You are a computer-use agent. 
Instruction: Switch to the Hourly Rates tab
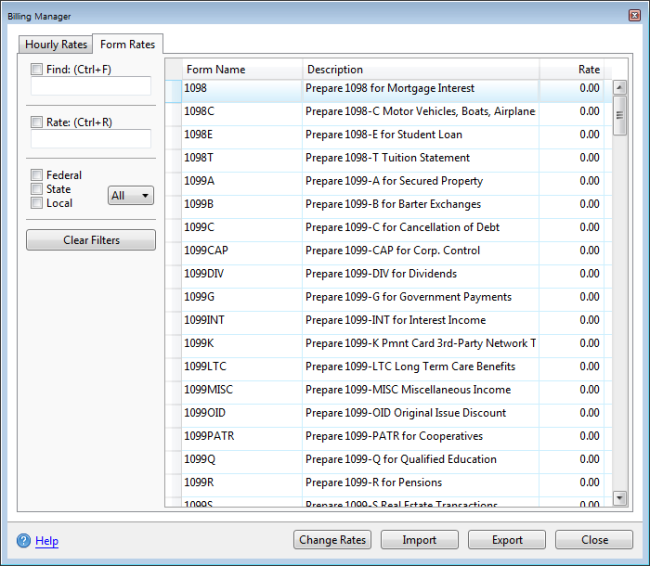(x=56, y=45)
